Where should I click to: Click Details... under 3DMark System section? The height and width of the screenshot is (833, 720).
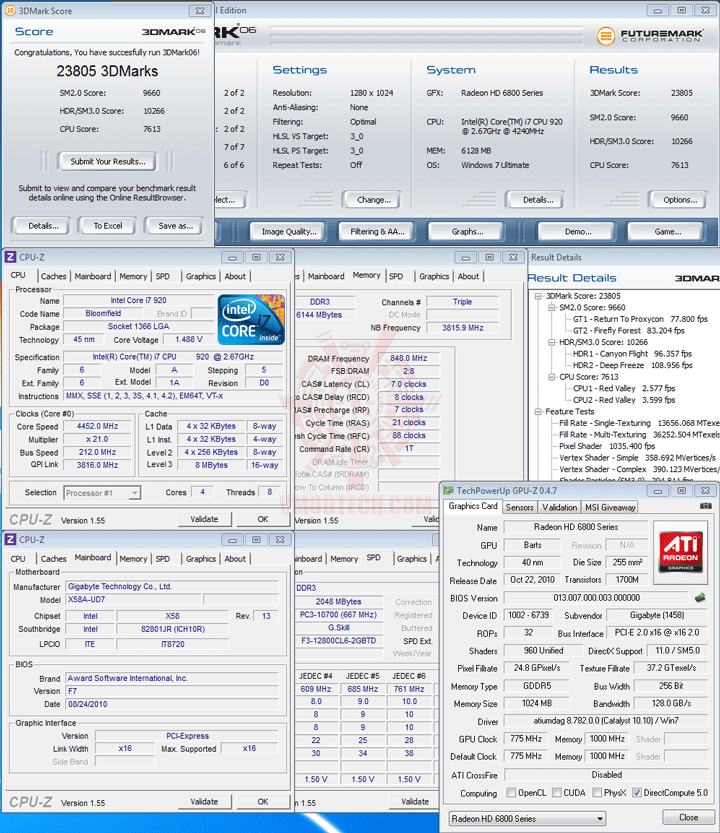click(x=538, y=200)
